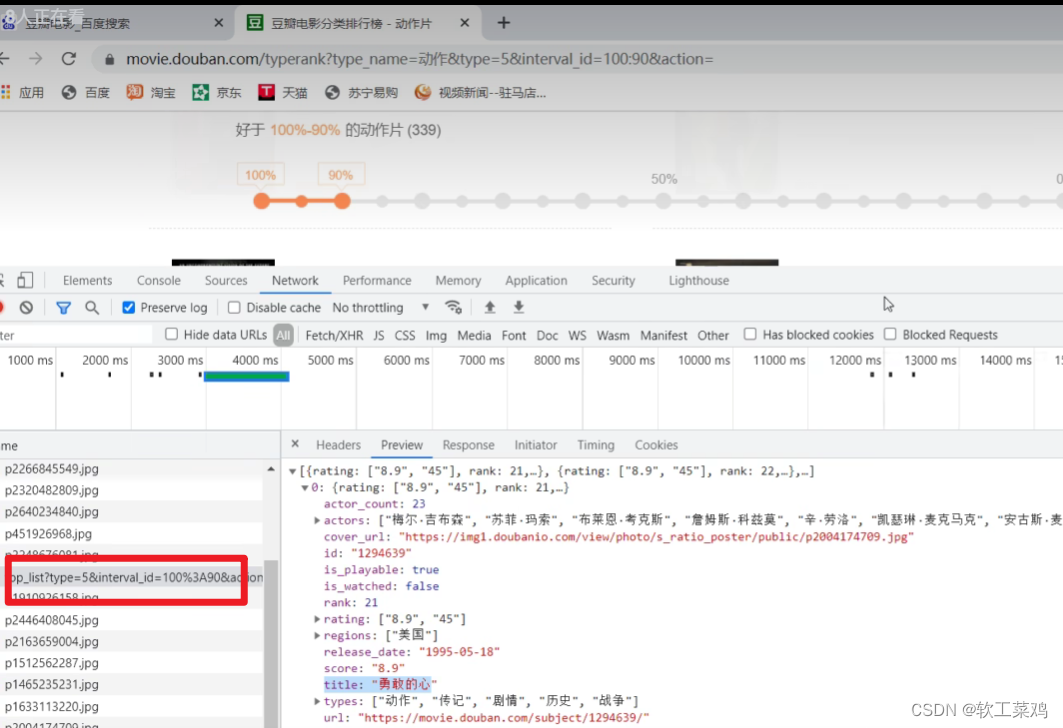This screenshot has height=728, width=1063.
Task: Open the 京东 bookmark
Action: (x=217, y=92)
